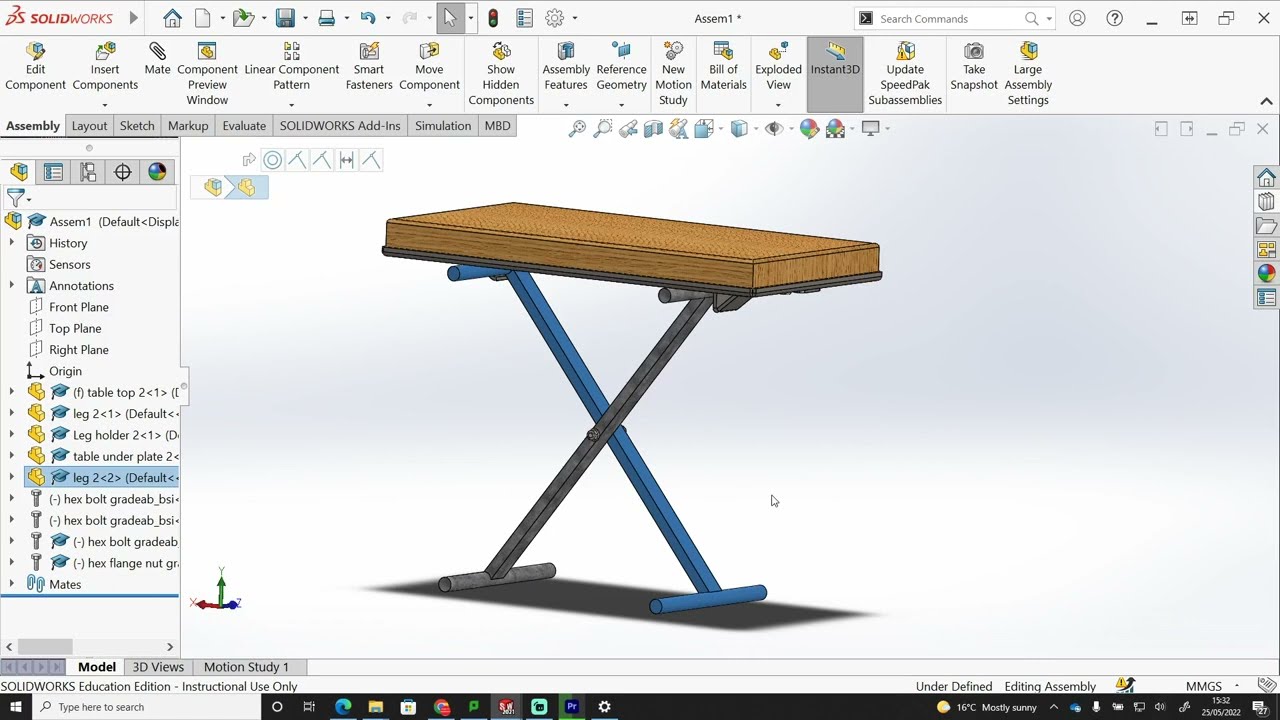Click the taskbar search box
1280x720 pixels.
point(146,707)
